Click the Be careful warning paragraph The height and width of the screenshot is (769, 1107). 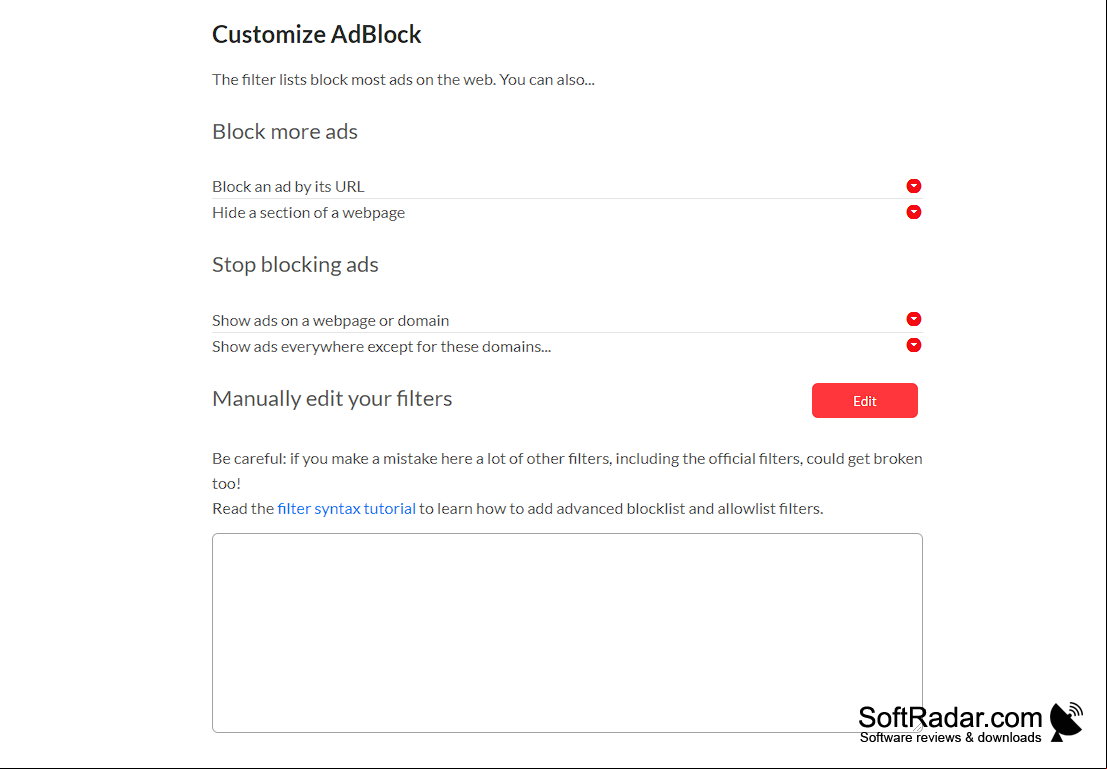567,471
